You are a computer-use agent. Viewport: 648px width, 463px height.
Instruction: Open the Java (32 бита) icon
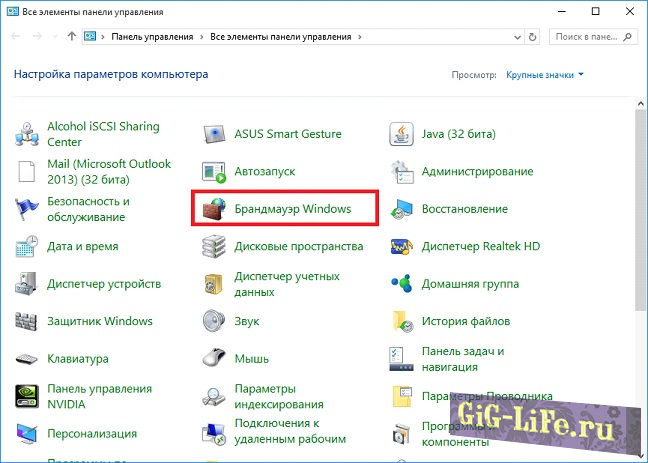(402, 135)
